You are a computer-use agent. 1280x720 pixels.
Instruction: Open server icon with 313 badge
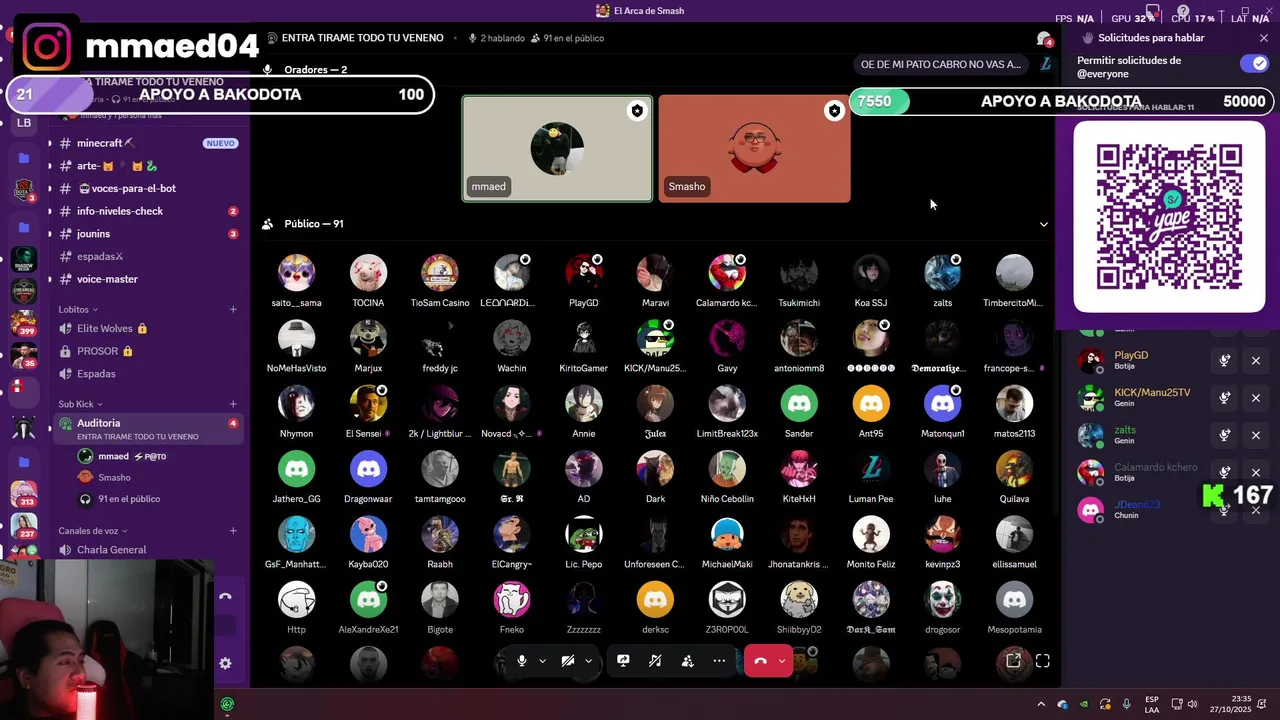pos(24,493)
